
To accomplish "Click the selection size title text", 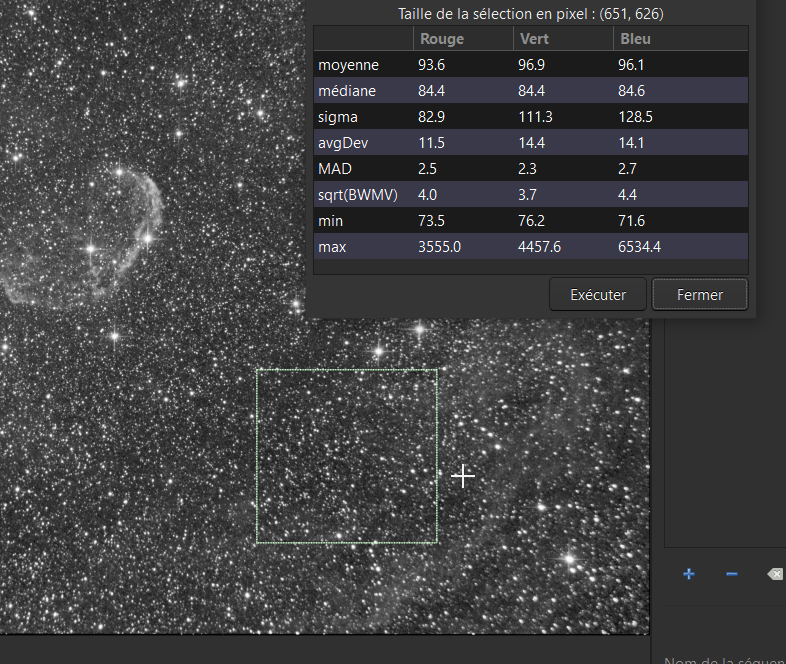I will tap(530, 14).
